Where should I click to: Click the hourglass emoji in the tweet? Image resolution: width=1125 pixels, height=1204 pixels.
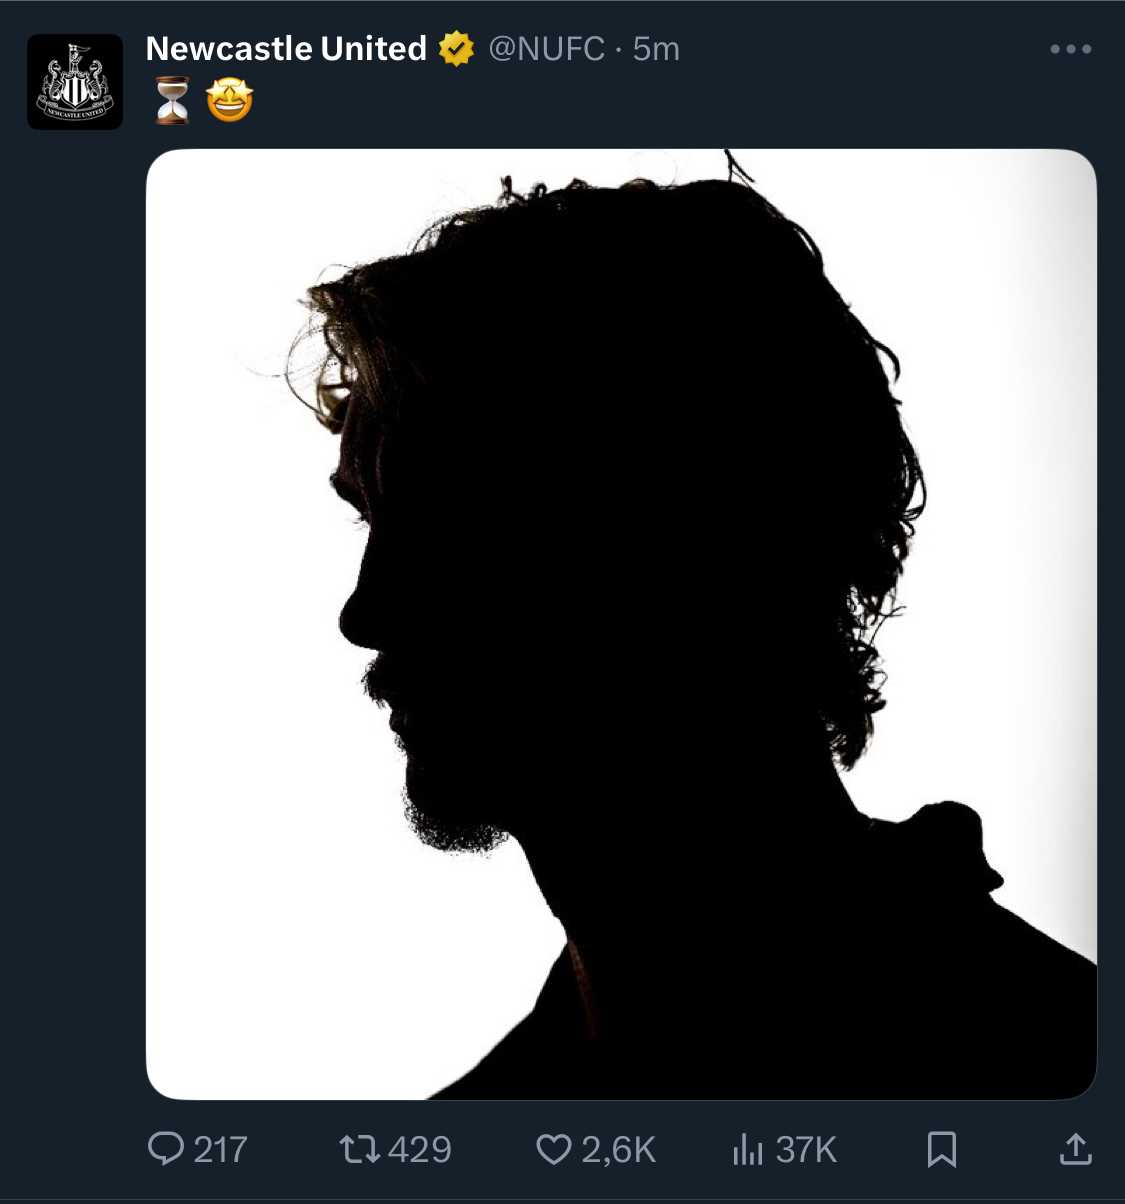click(x=172, y=100)
